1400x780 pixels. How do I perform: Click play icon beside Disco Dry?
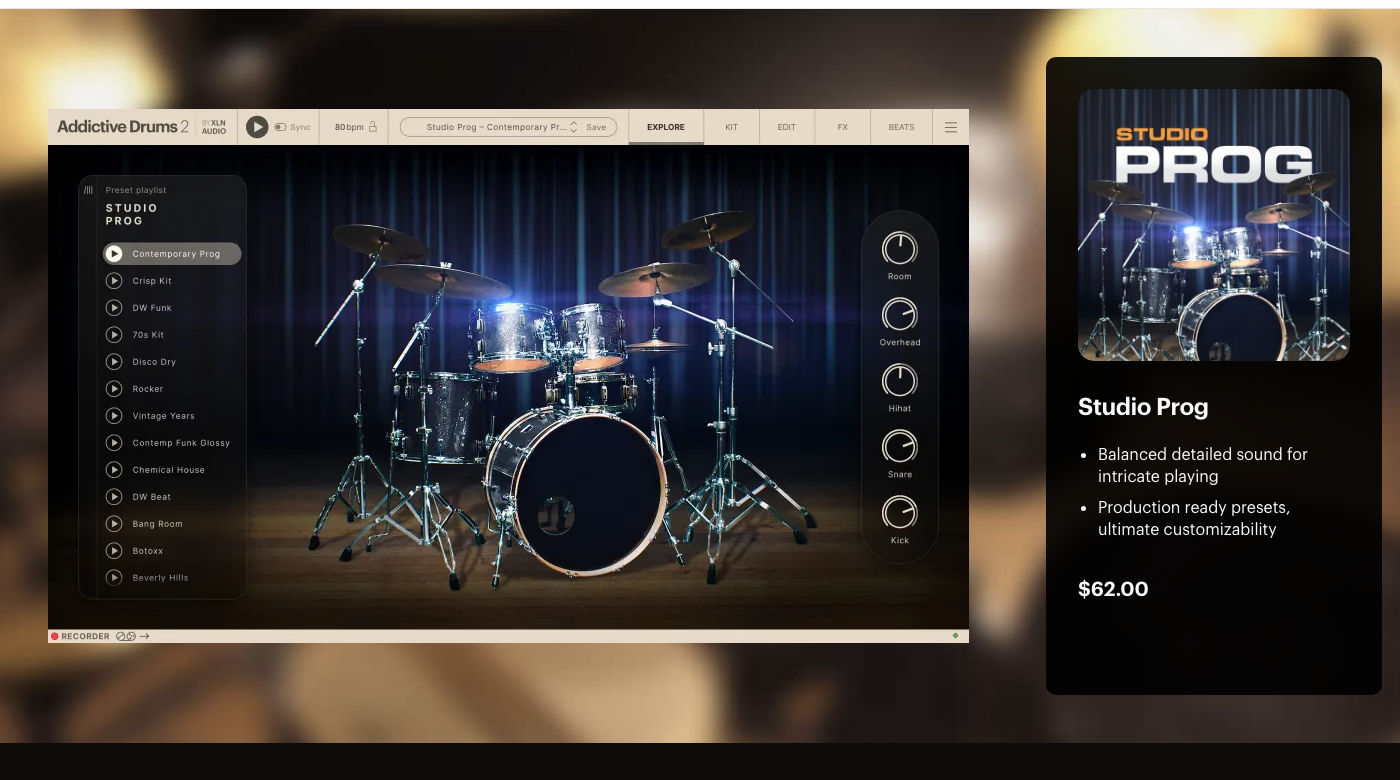tap(114, 362)
